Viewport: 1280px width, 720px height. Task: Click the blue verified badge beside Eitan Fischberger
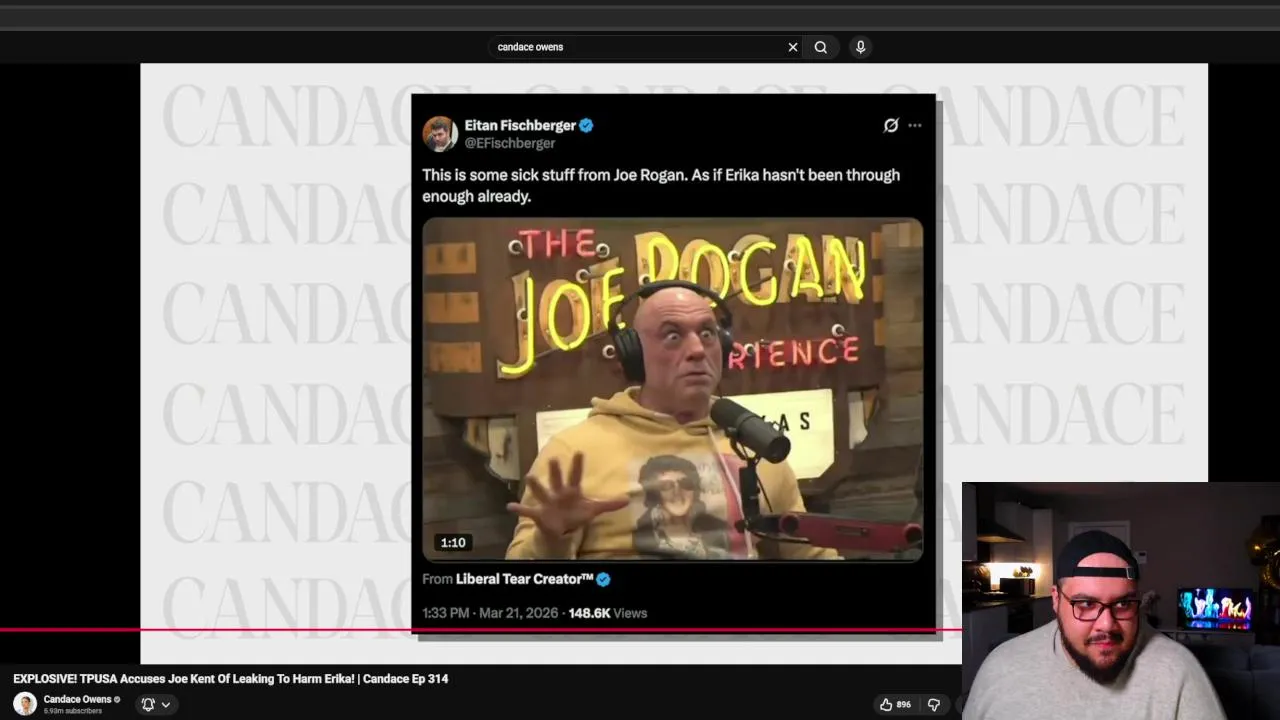tap(587, 125)
